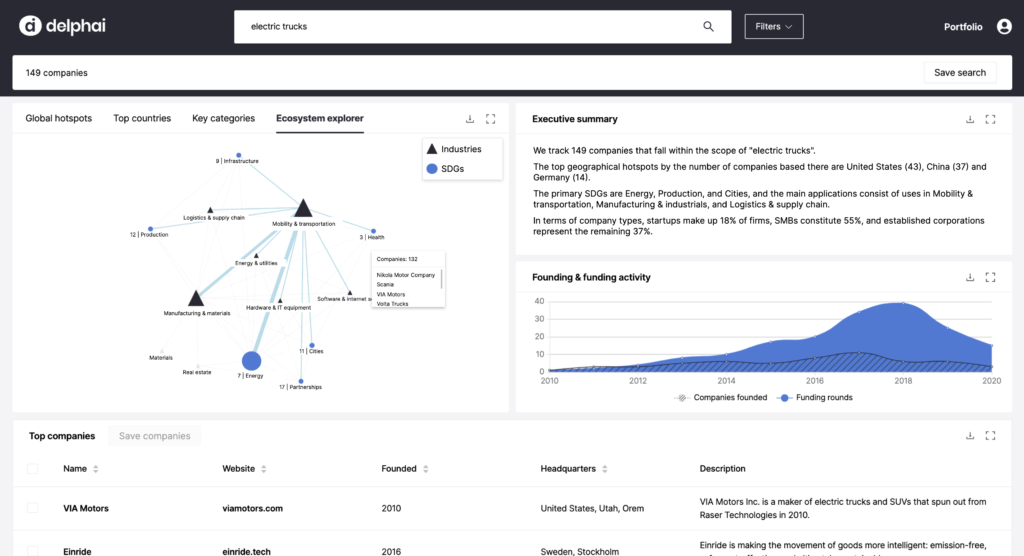This screenshot has height=556, width=1024.
Task: Toggle Funding rounds legend series
Action: 815,397
